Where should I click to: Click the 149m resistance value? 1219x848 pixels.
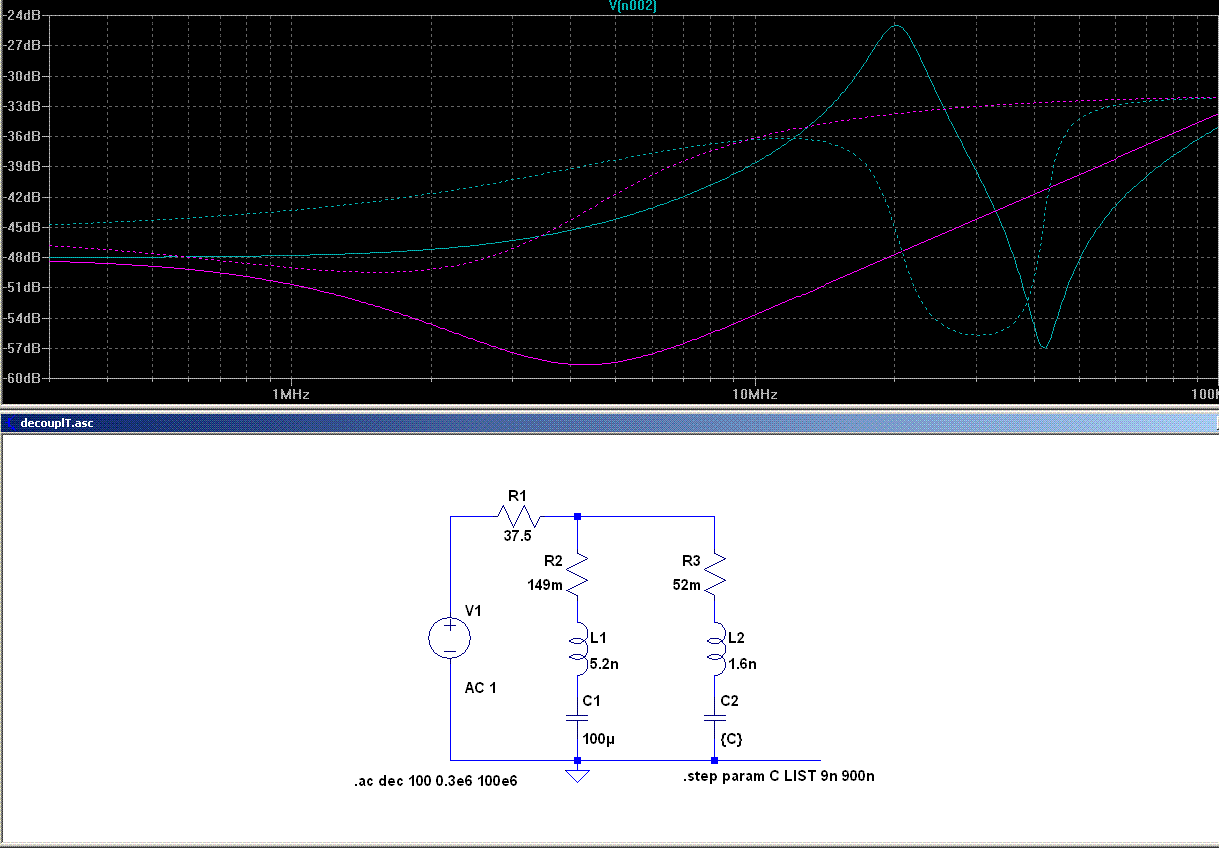546,586
